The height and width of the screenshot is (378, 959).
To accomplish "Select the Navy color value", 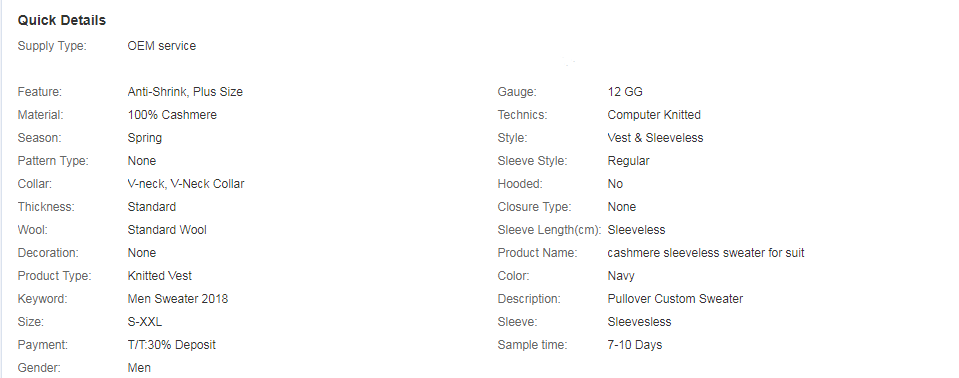I will tap(621, 276).
